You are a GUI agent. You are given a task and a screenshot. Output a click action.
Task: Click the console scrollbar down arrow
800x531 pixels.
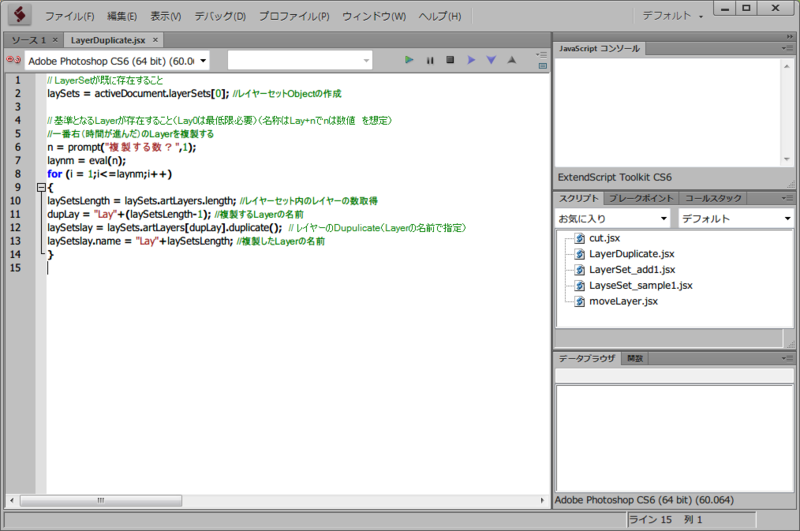coord(787,159)
